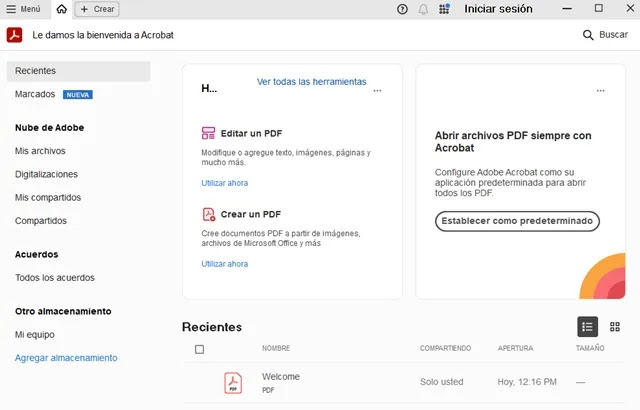
Task: Open the hamburger Menú button
Action: tap(23, 9)
